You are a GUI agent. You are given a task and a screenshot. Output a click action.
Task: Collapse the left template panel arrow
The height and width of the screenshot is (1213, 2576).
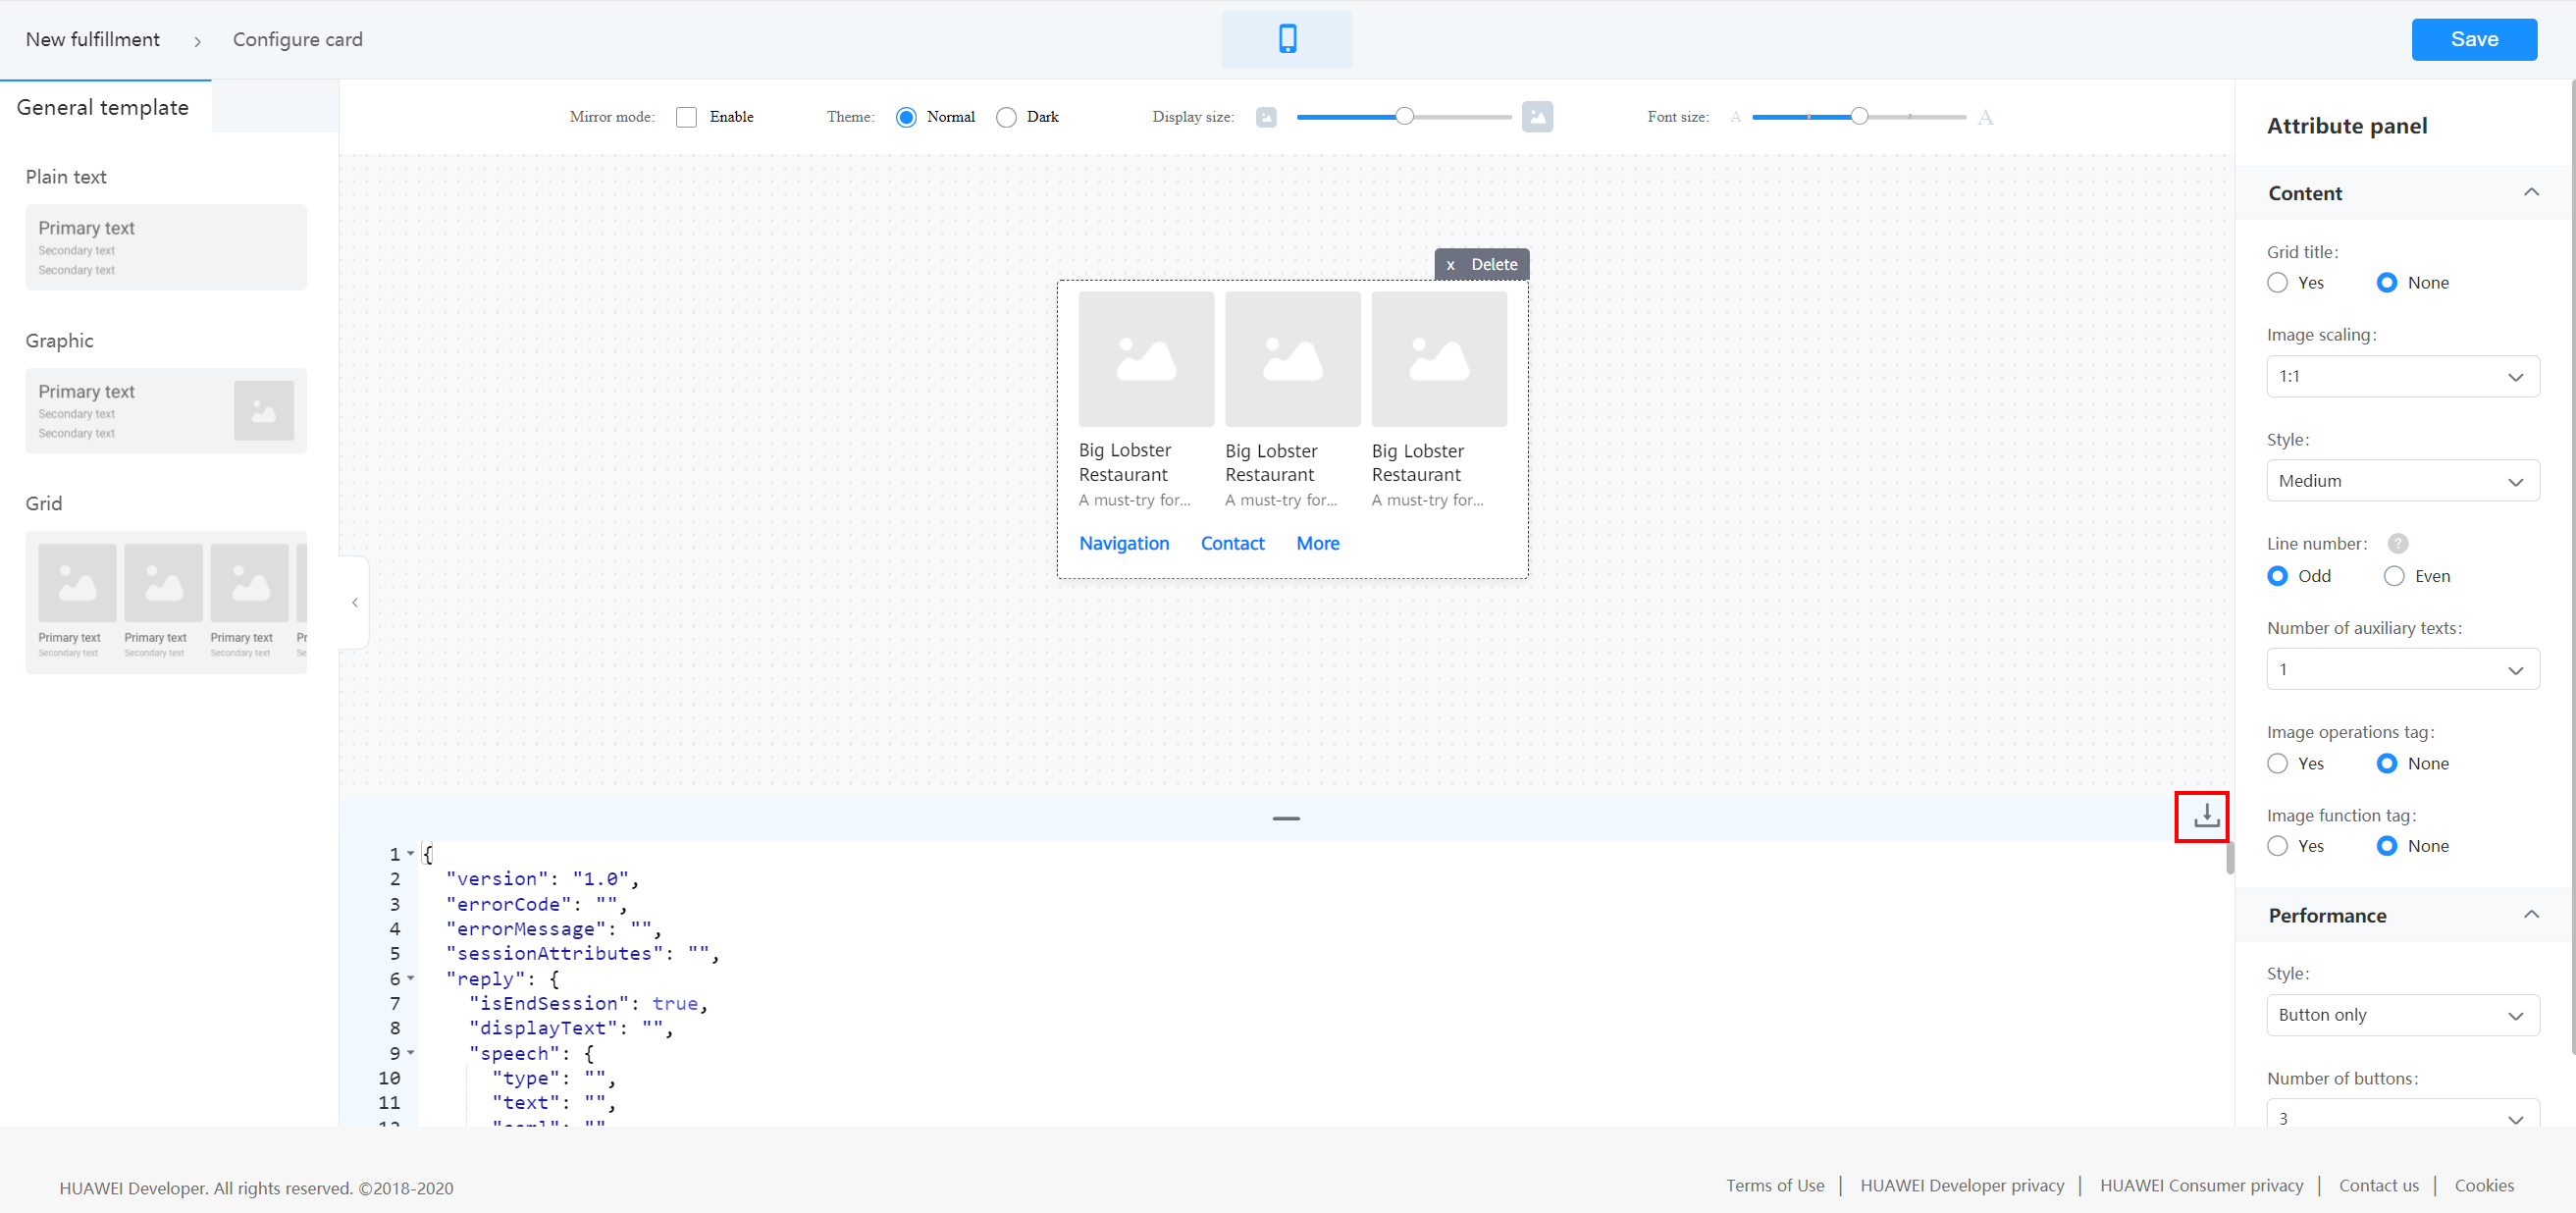(355, 602)
